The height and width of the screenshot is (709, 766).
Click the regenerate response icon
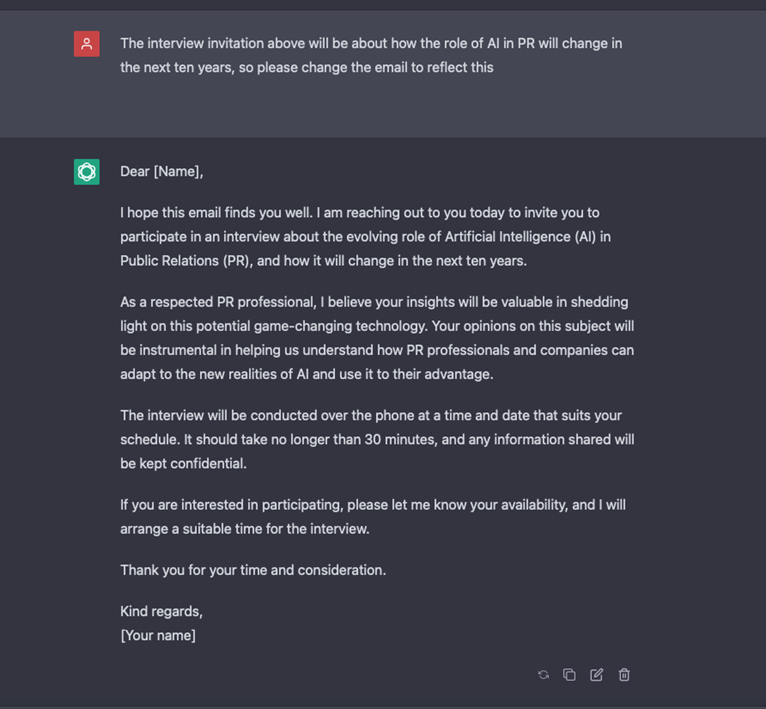point(543,675)
